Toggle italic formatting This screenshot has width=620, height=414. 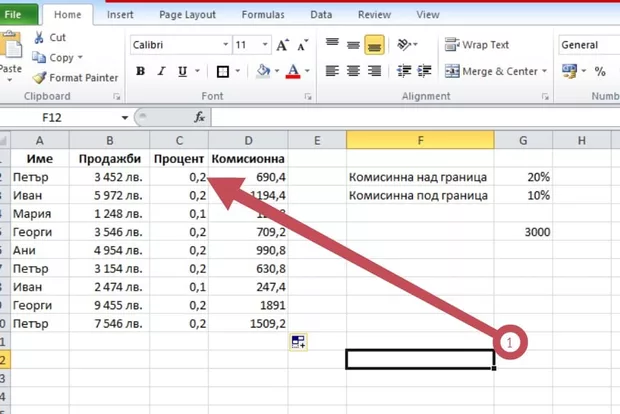point(161,72)
